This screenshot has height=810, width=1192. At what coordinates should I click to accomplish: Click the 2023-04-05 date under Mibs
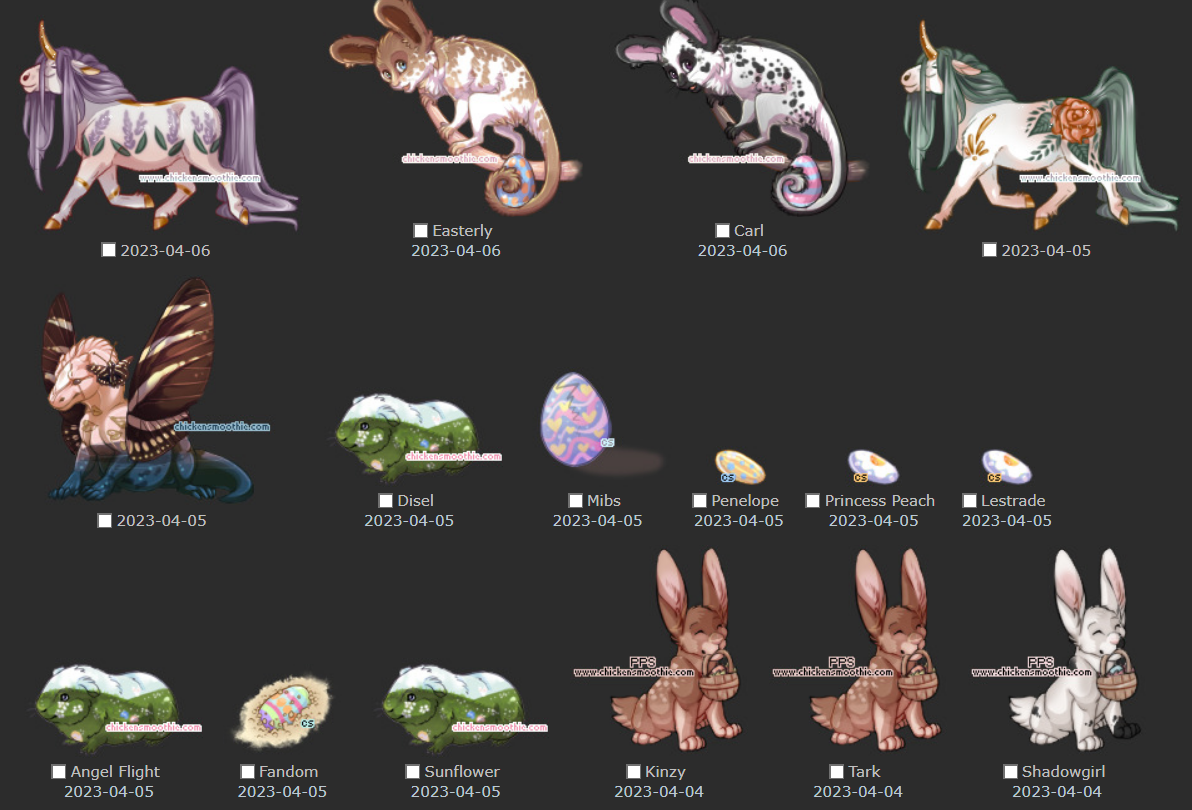(x=598, y=520)
